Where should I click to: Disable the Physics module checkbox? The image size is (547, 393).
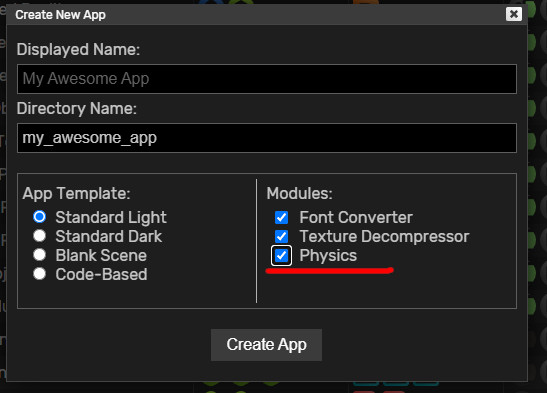point(281,255)
